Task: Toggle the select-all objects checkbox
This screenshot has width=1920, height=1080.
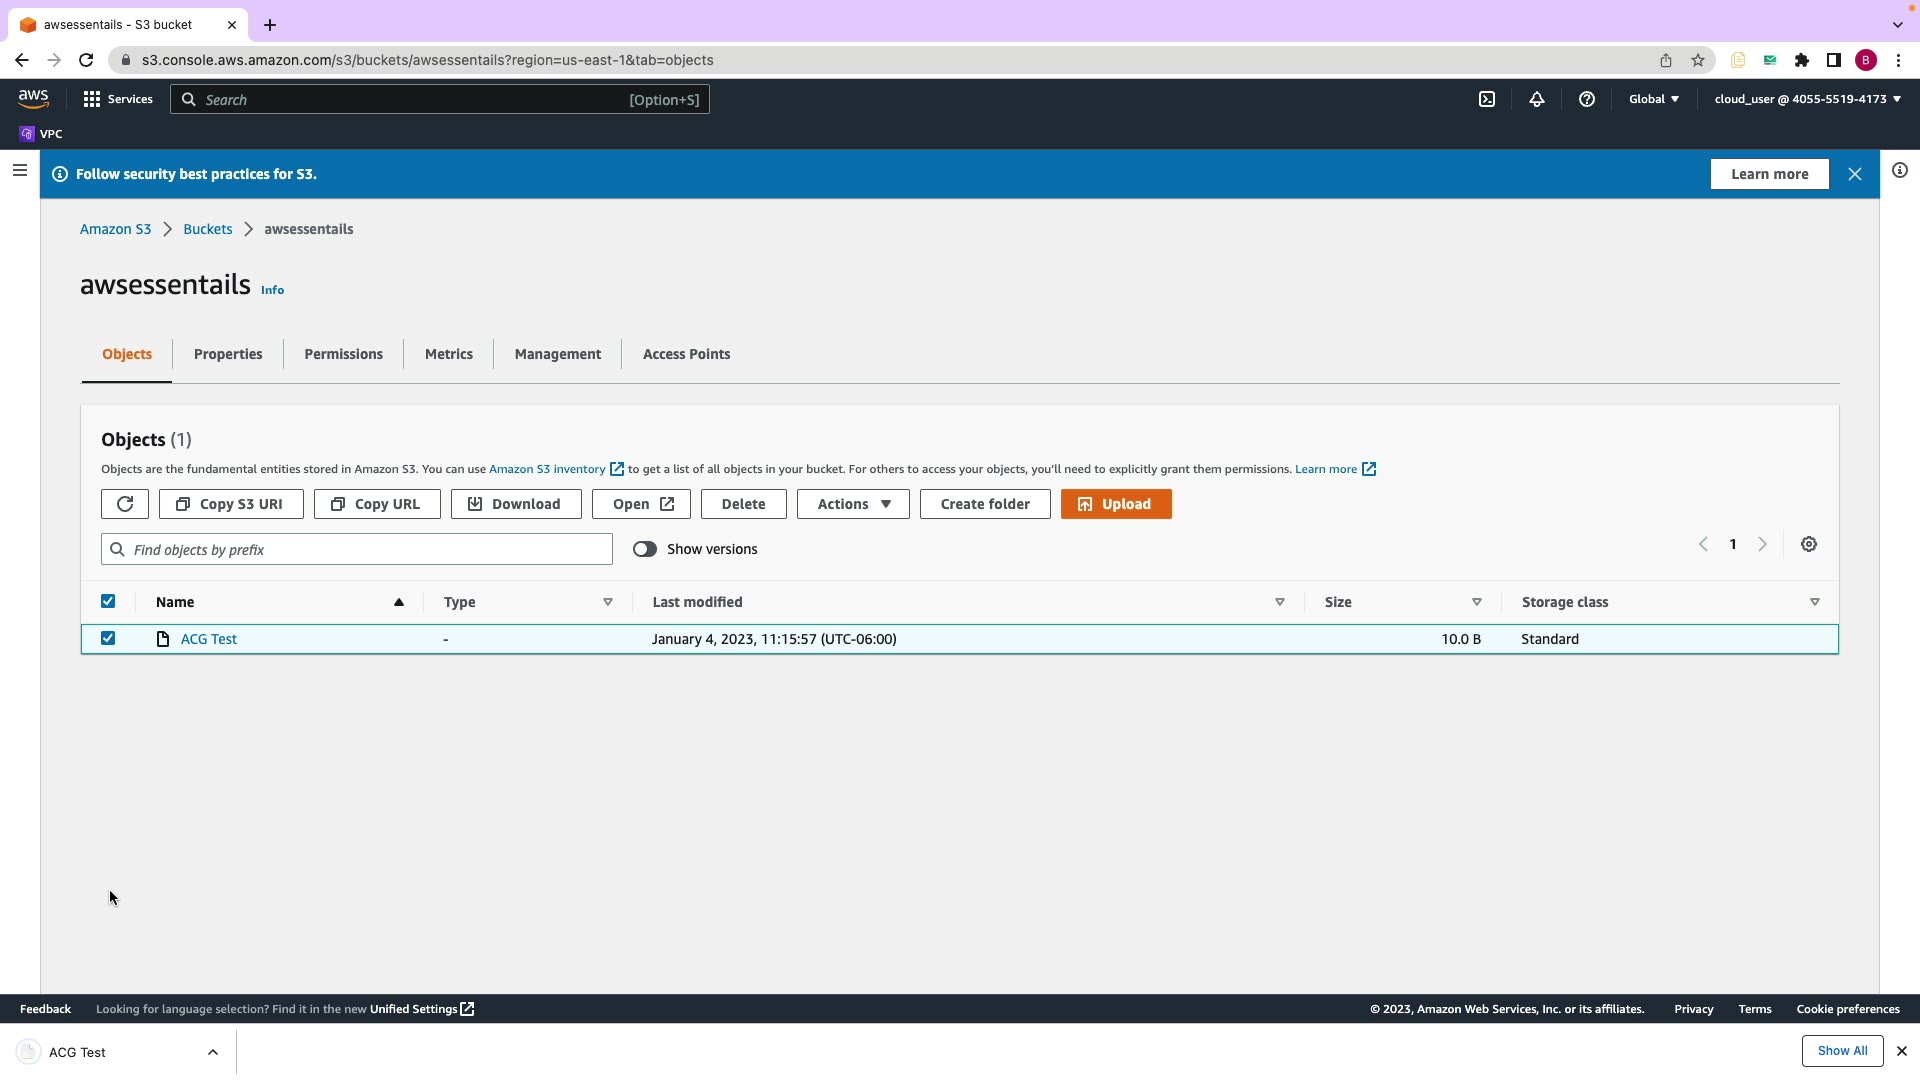Action: pyautogui.click(x=108, y=601)
